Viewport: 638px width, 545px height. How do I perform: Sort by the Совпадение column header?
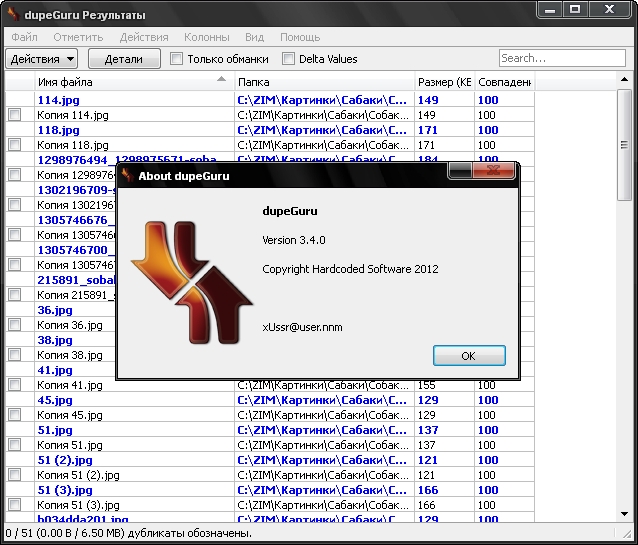tap(505, 82)
